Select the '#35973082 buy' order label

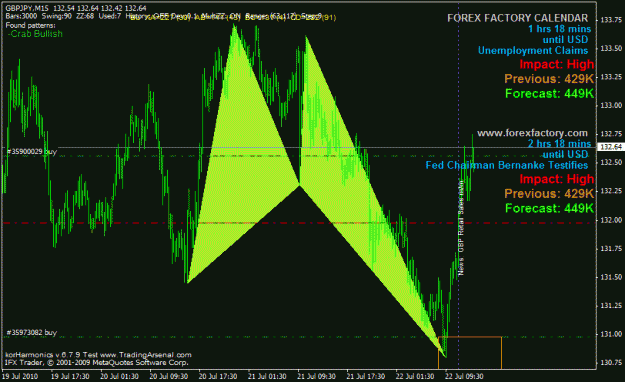tap(32, 333)
